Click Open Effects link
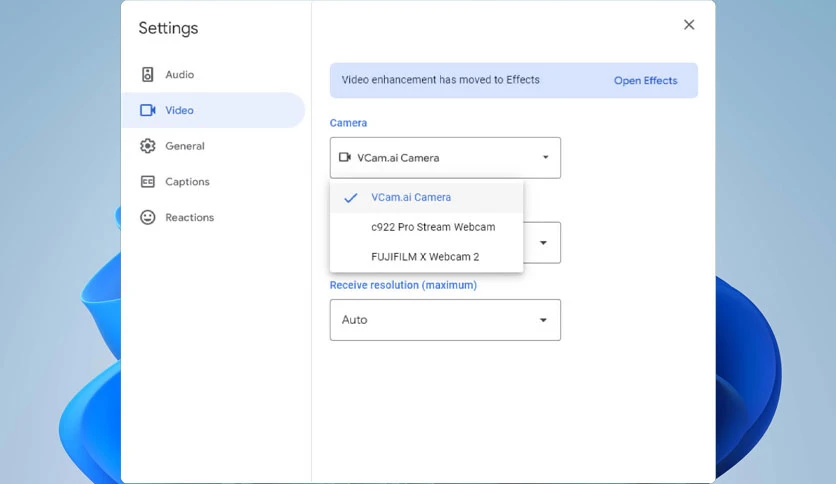Image resolution: width=836 pixels, height=484 pixels. [x=645, y=80]
